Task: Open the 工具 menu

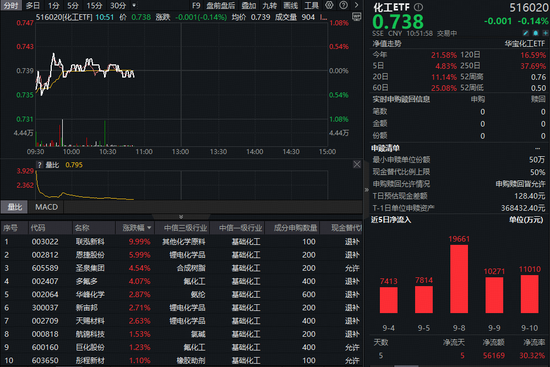Action: tap(311, 6)
